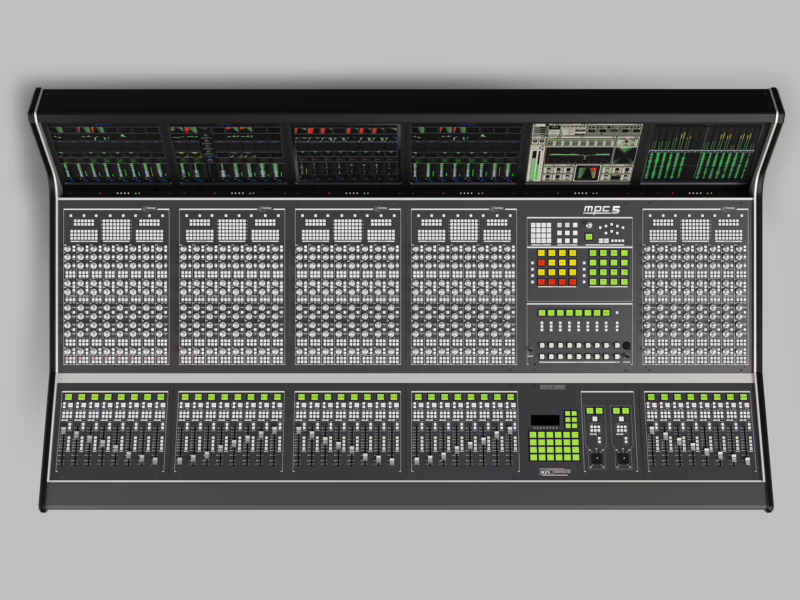Push the first button in eight-button green row
Image resolution: width=800 pixels, height=600 pixels.
coord(542,313)
